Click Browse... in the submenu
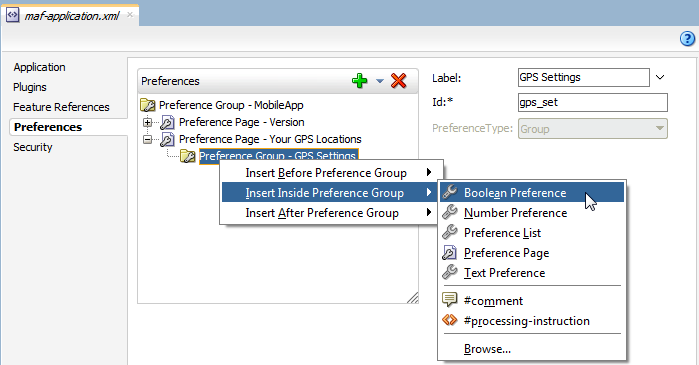Screen dimensions: 699x365 487,349
